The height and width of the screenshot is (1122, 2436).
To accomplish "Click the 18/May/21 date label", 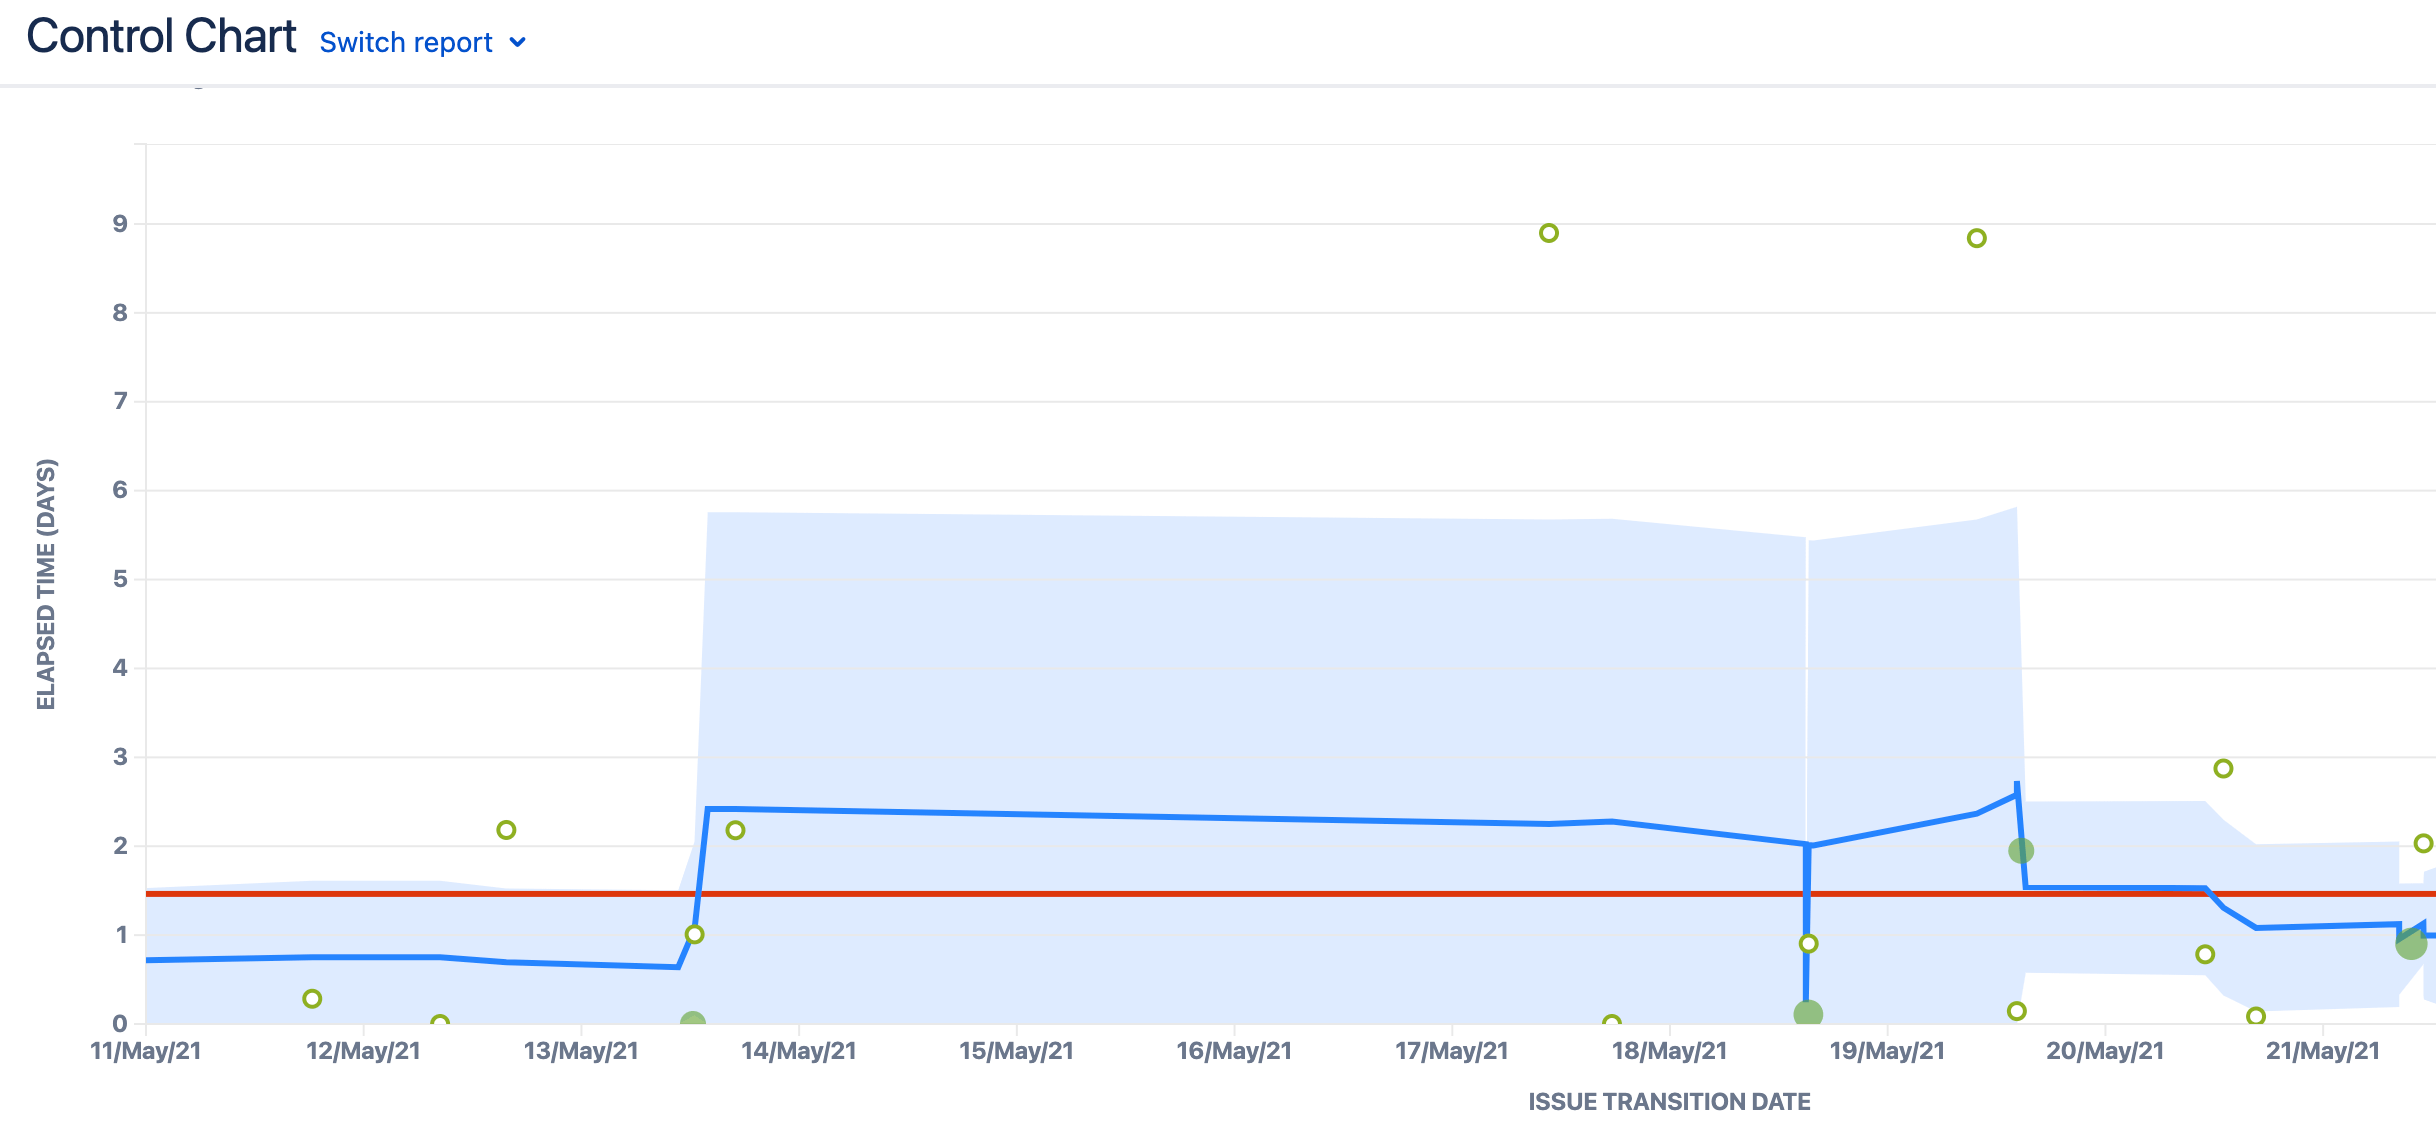I will tap(1669, 1051).
